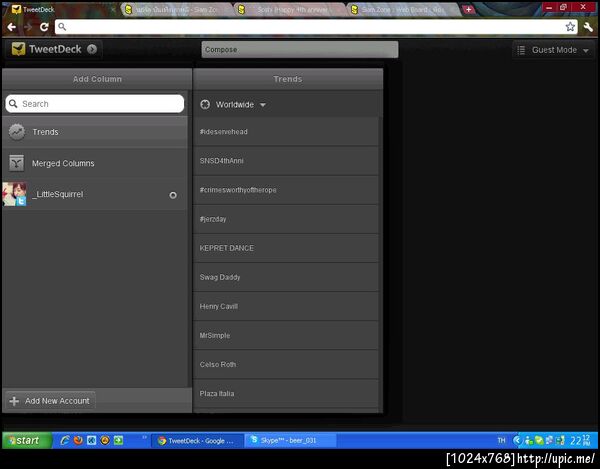Click the orange round quick launch icon

pos(105,440)
